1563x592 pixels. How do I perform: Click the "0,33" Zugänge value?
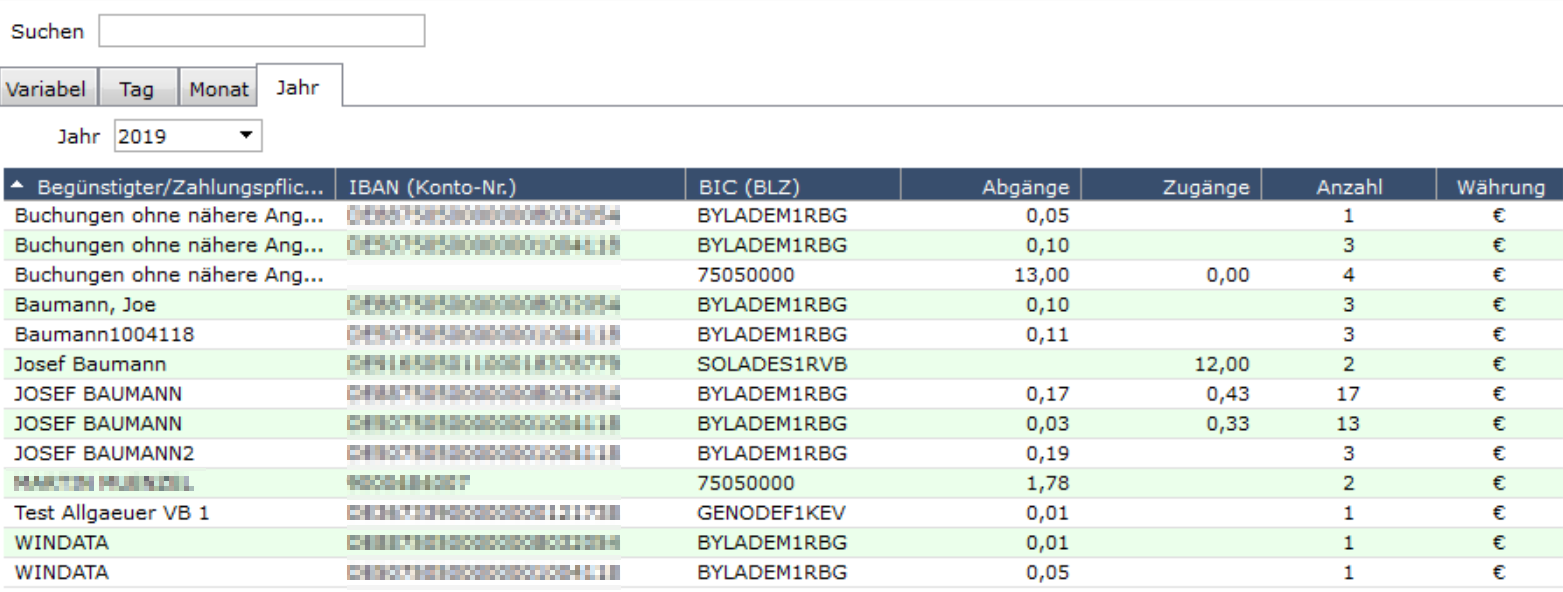tap(1229, 424)
